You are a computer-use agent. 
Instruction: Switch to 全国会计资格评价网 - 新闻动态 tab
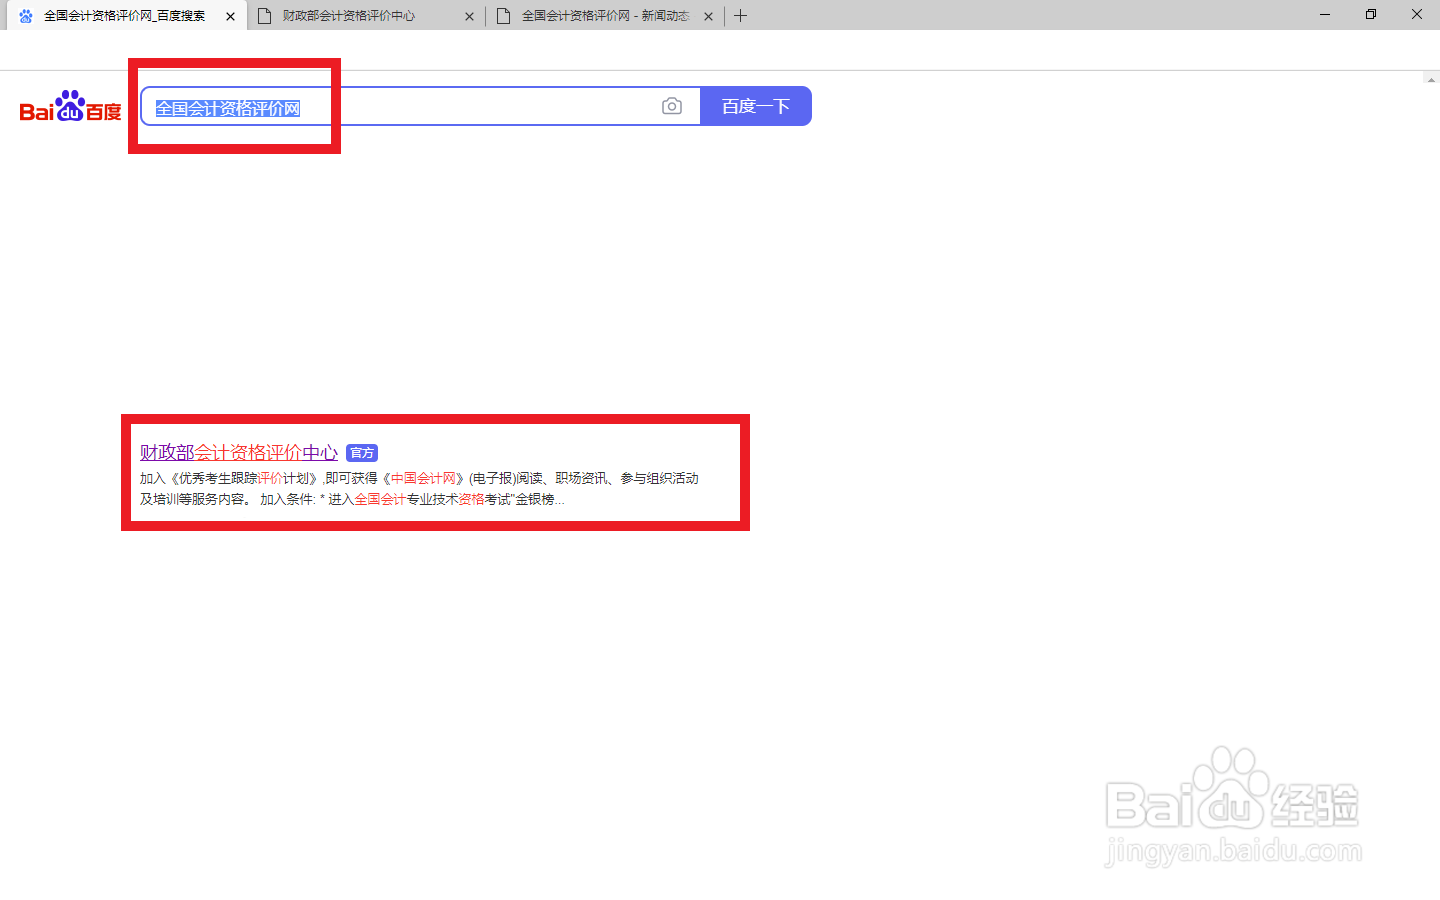605,16
